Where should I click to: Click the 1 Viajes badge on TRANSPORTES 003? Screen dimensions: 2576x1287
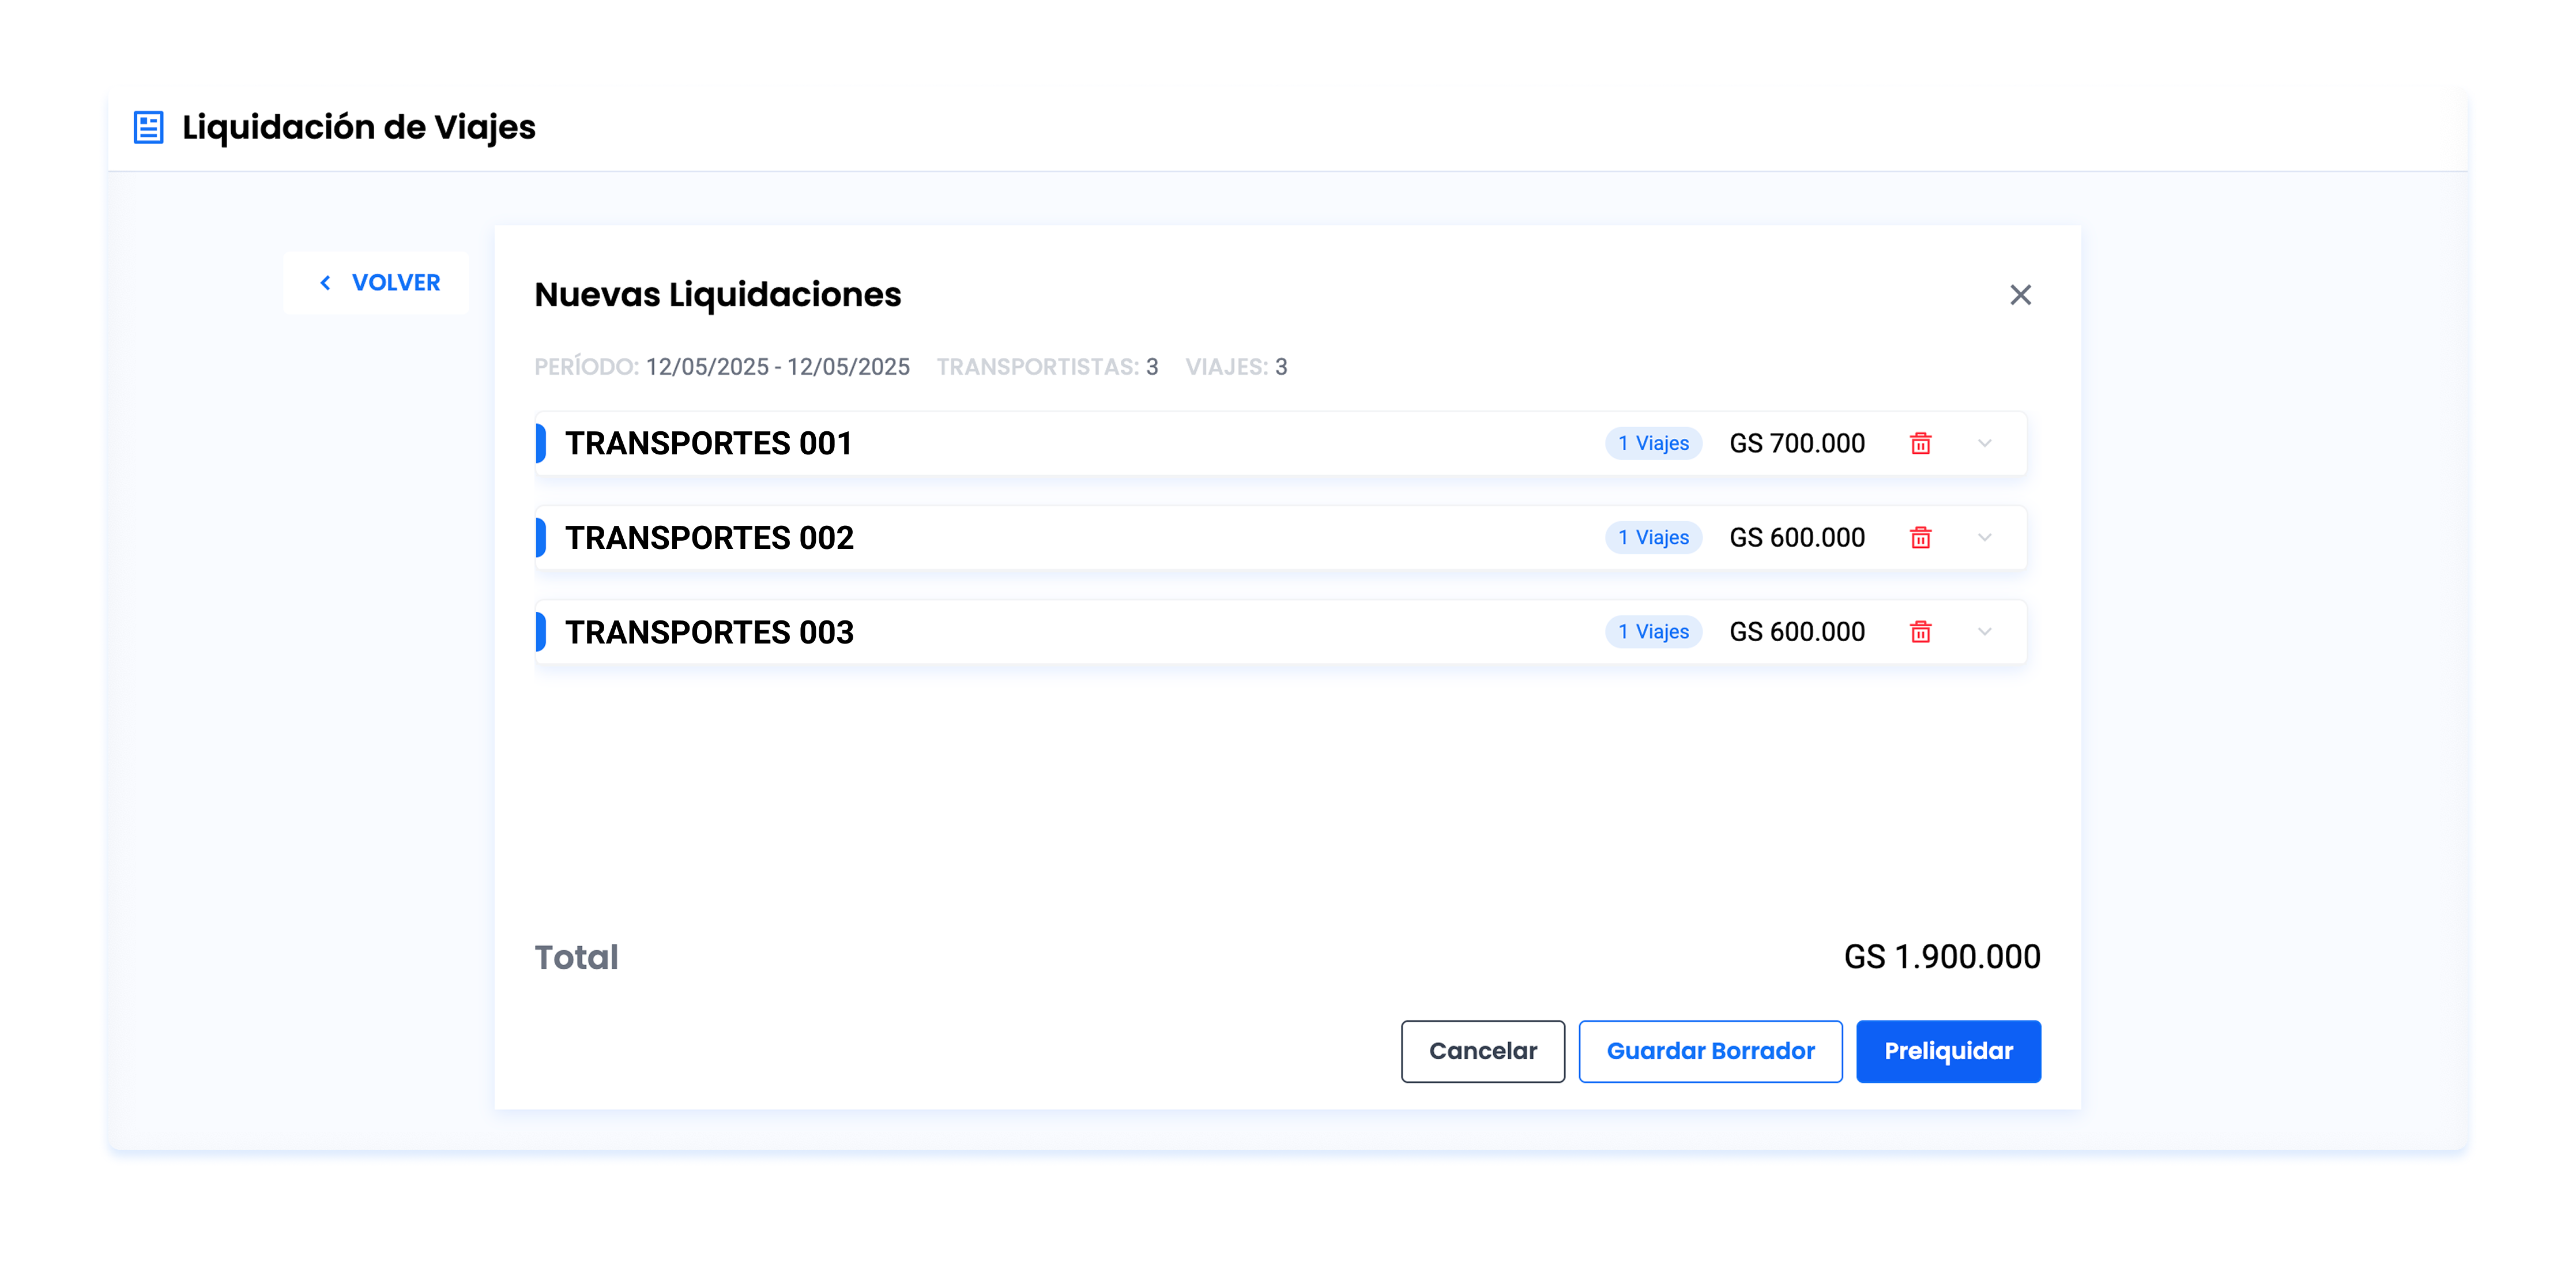[x=1653, y=632]
